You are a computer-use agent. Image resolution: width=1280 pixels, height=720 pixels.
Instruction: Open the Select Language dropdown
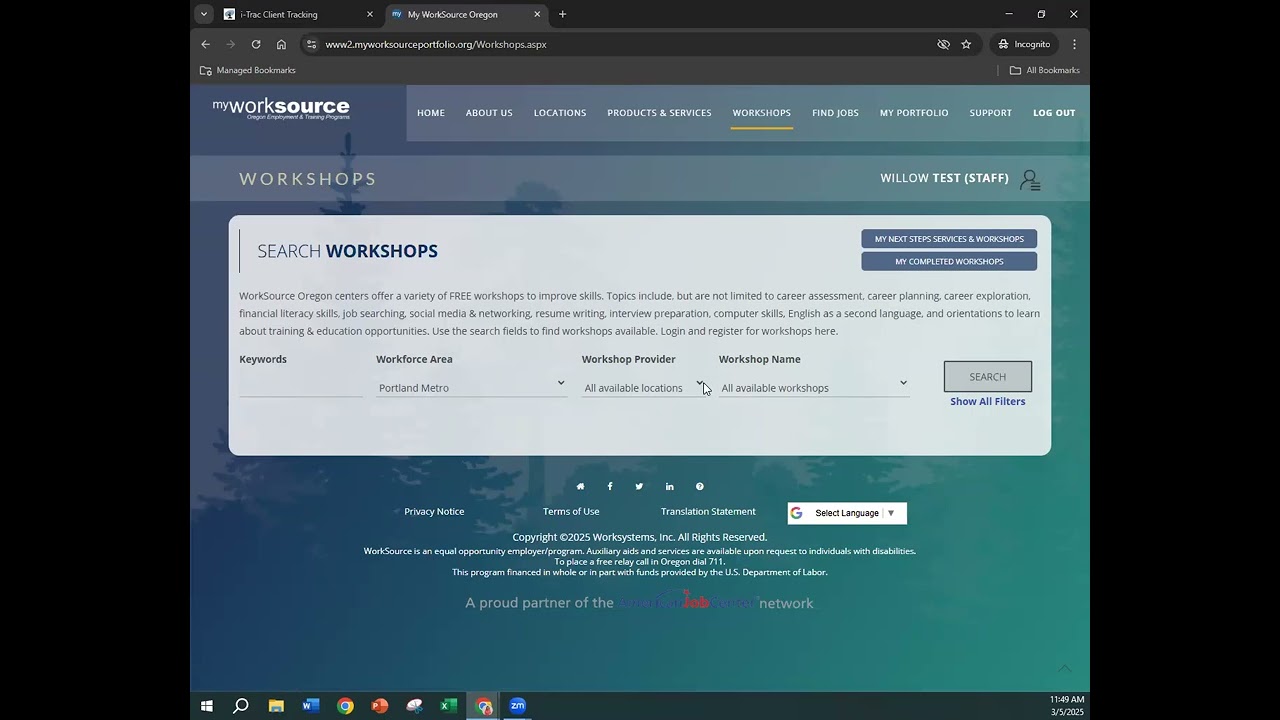point(847,513)
